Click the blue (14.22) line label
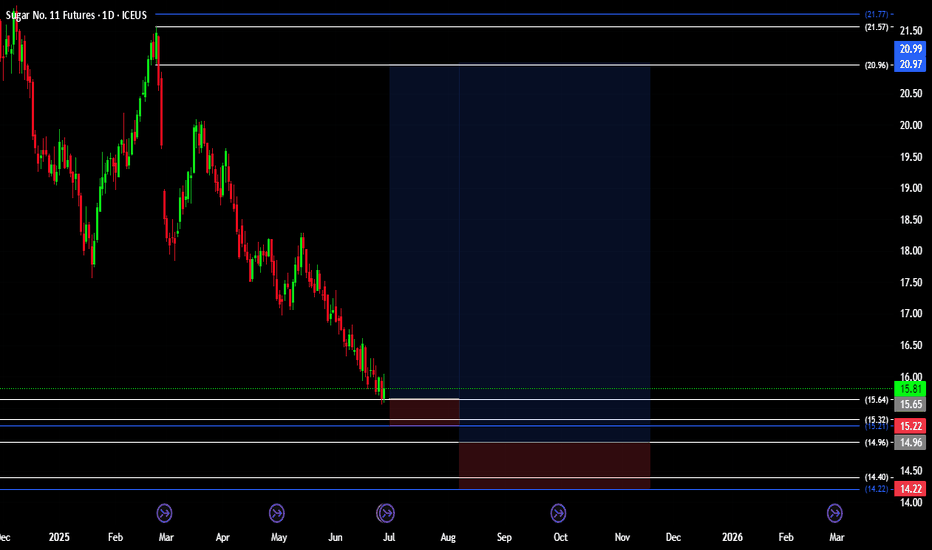The image size is (932, 550). pos(876,489)
